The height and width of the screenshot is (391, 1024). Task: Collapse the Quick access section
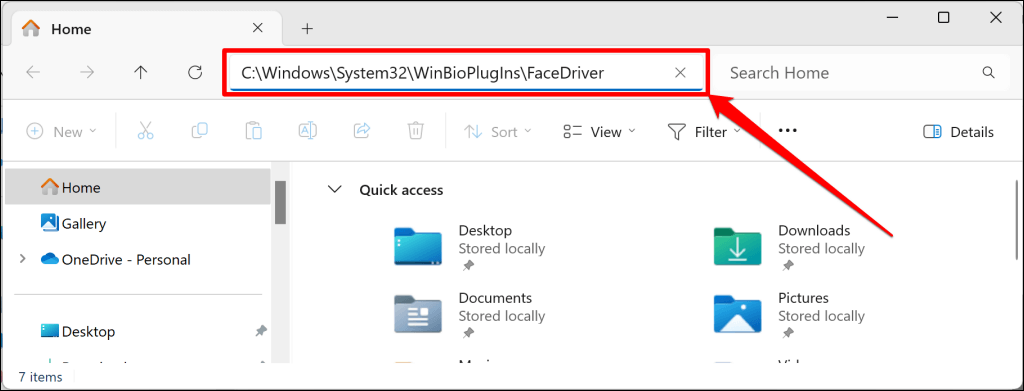(335, 190)
